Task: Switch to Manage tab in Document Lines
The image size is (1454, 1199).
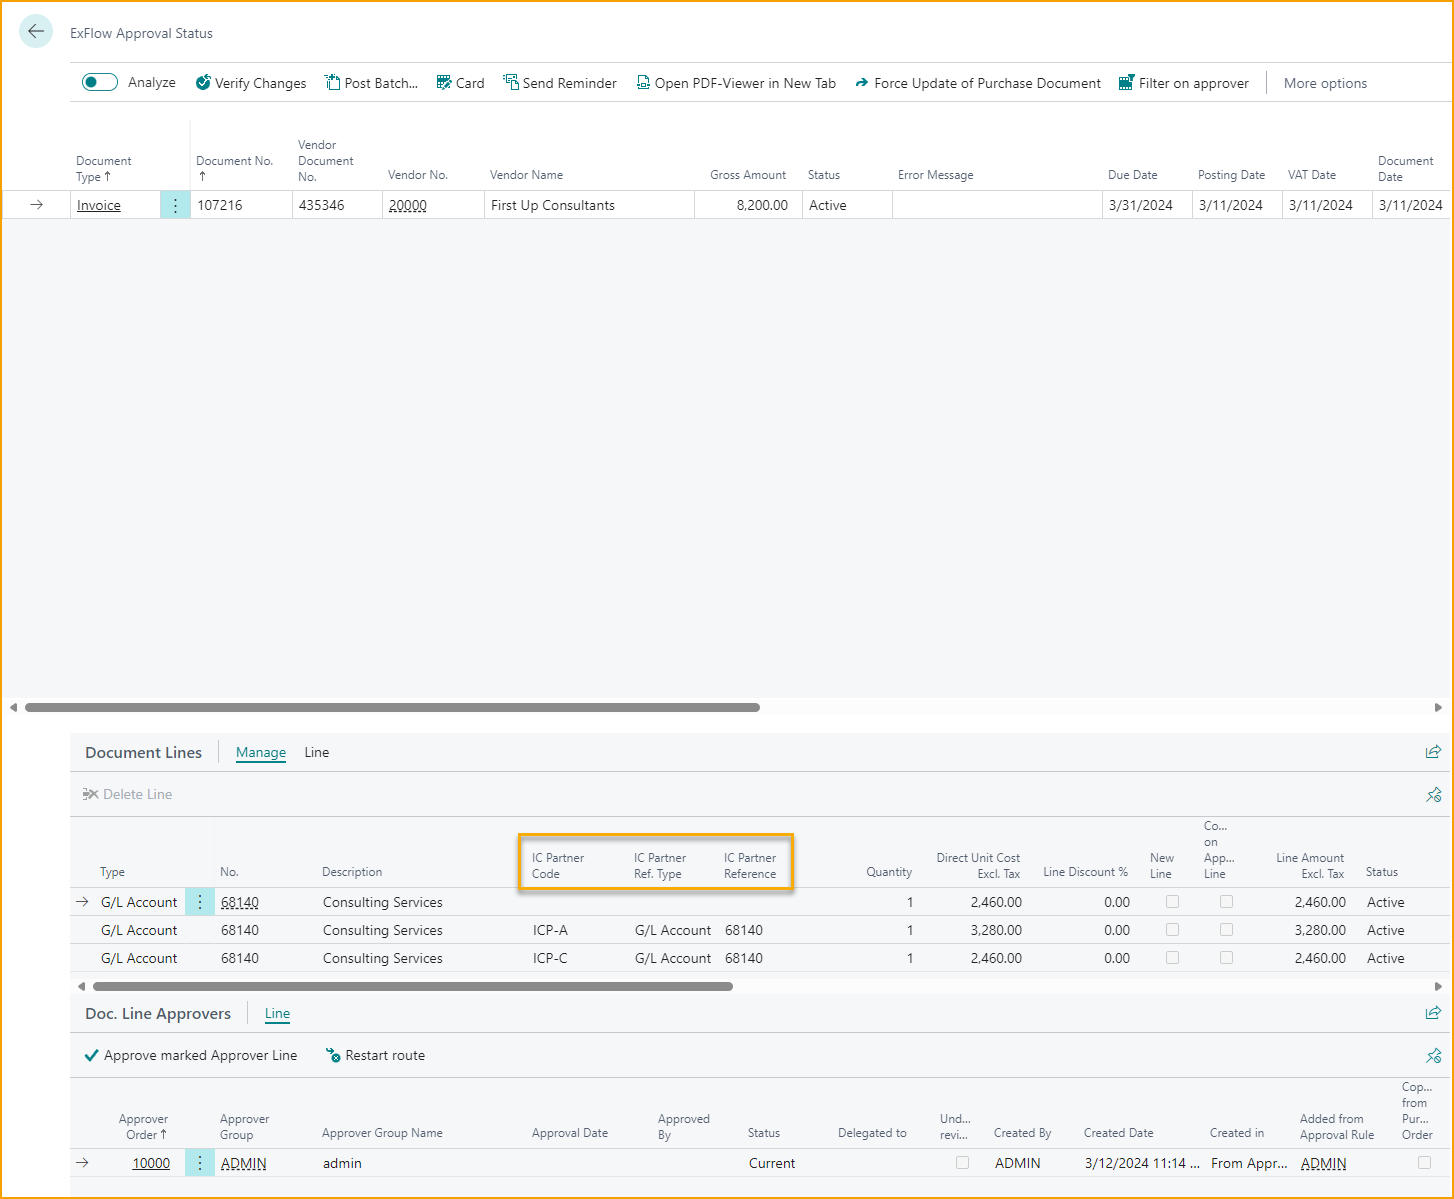Action: [261, 752]
